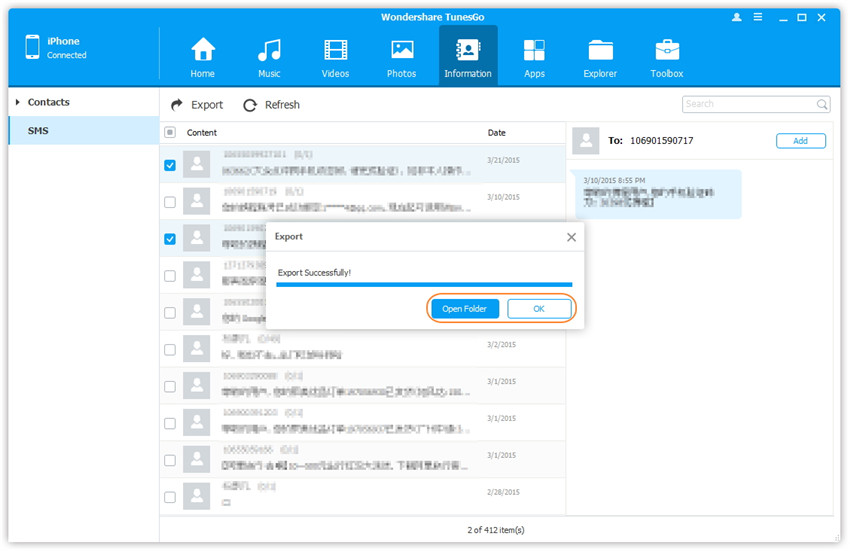Click Refresh in the toolbar

[272, 105]
